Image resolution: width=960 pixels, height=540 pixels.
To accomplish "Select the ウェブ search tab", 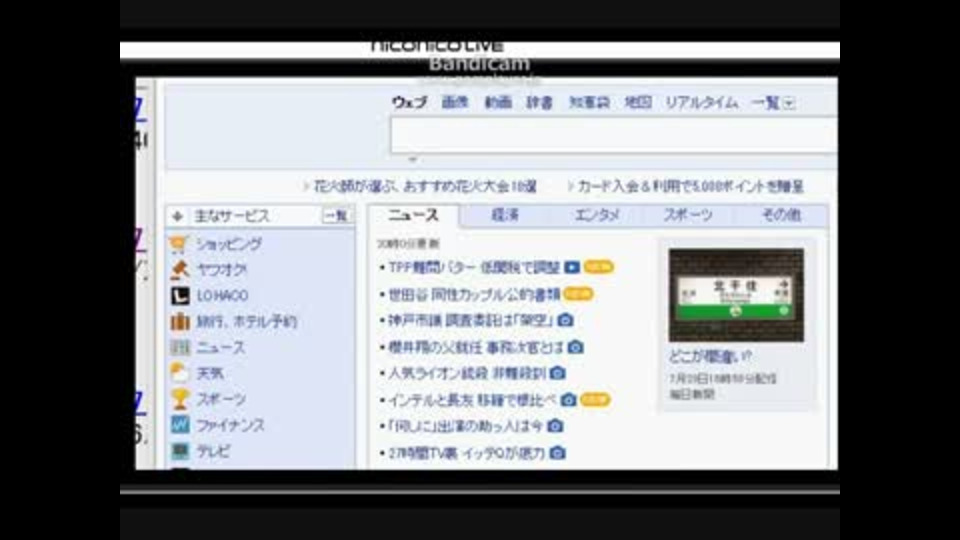I will 410,102.
